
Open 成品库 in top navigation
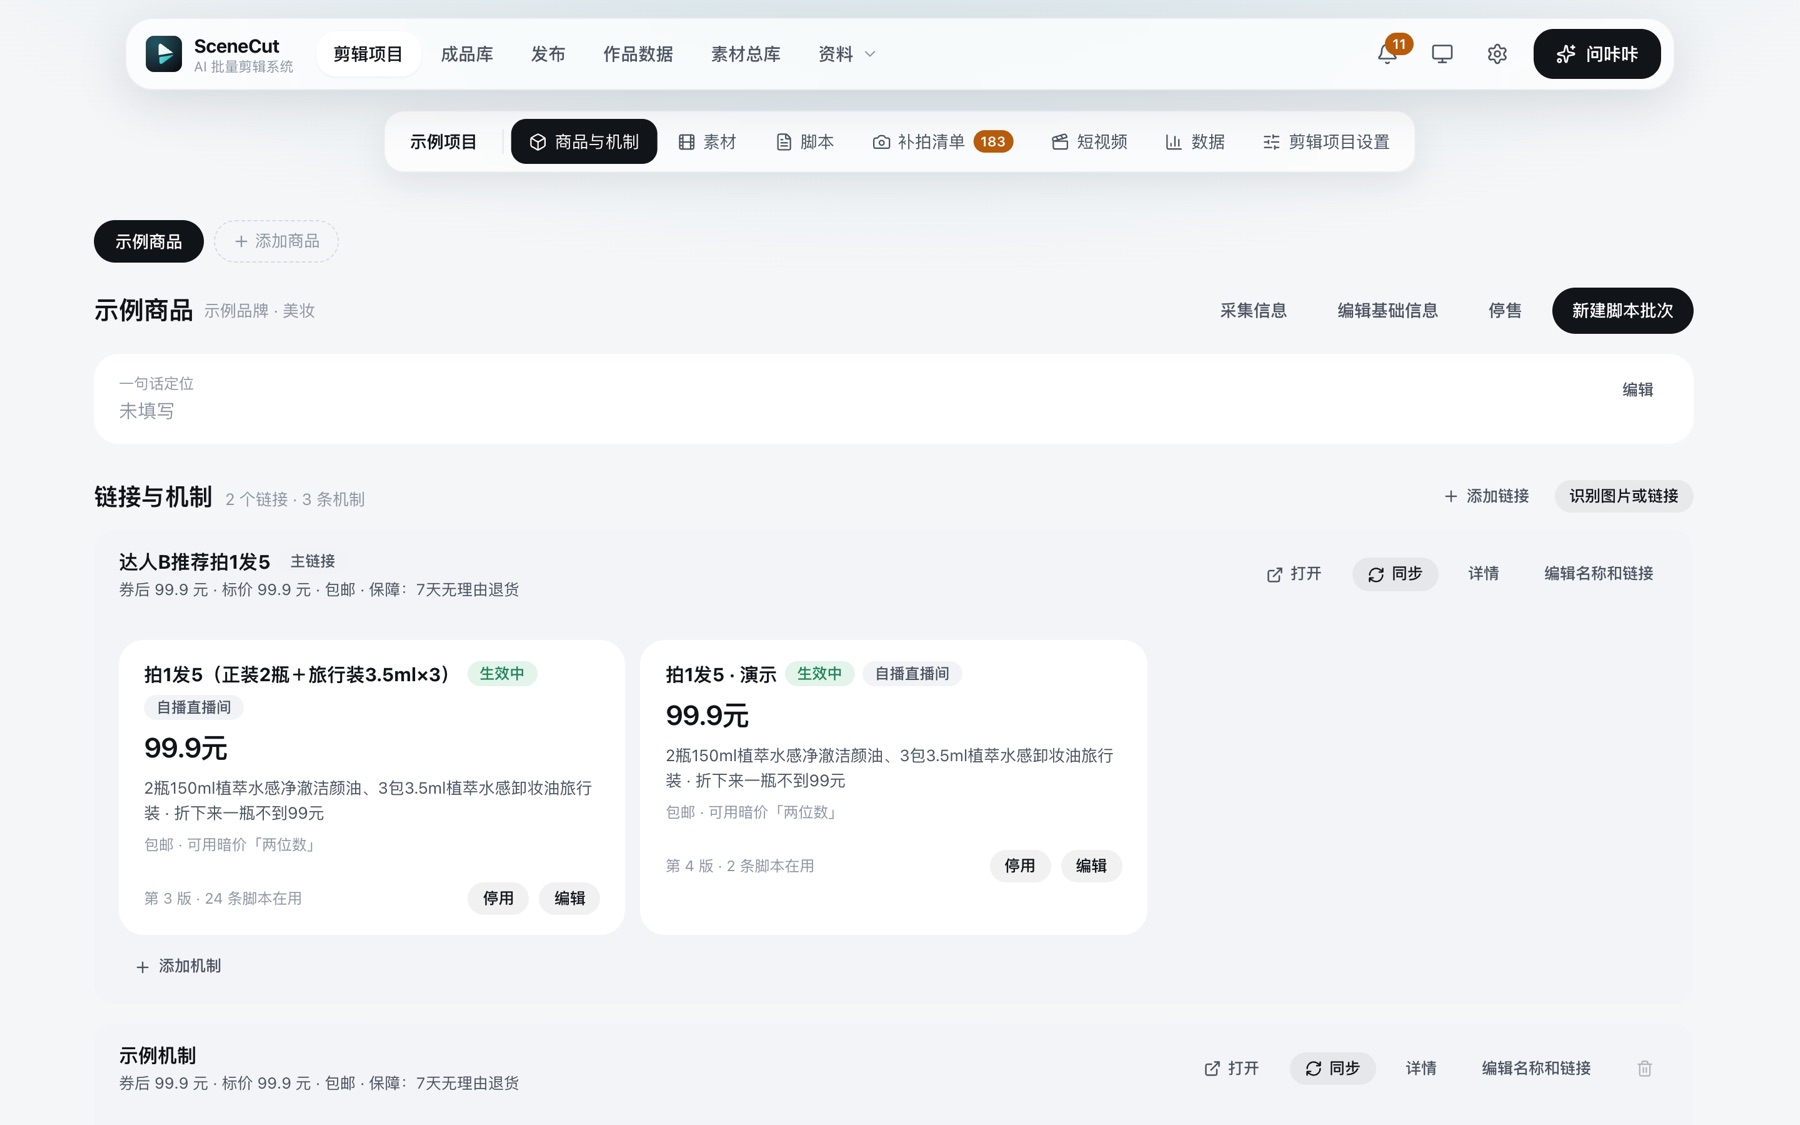pyautogui.click(x=467, y=54)
